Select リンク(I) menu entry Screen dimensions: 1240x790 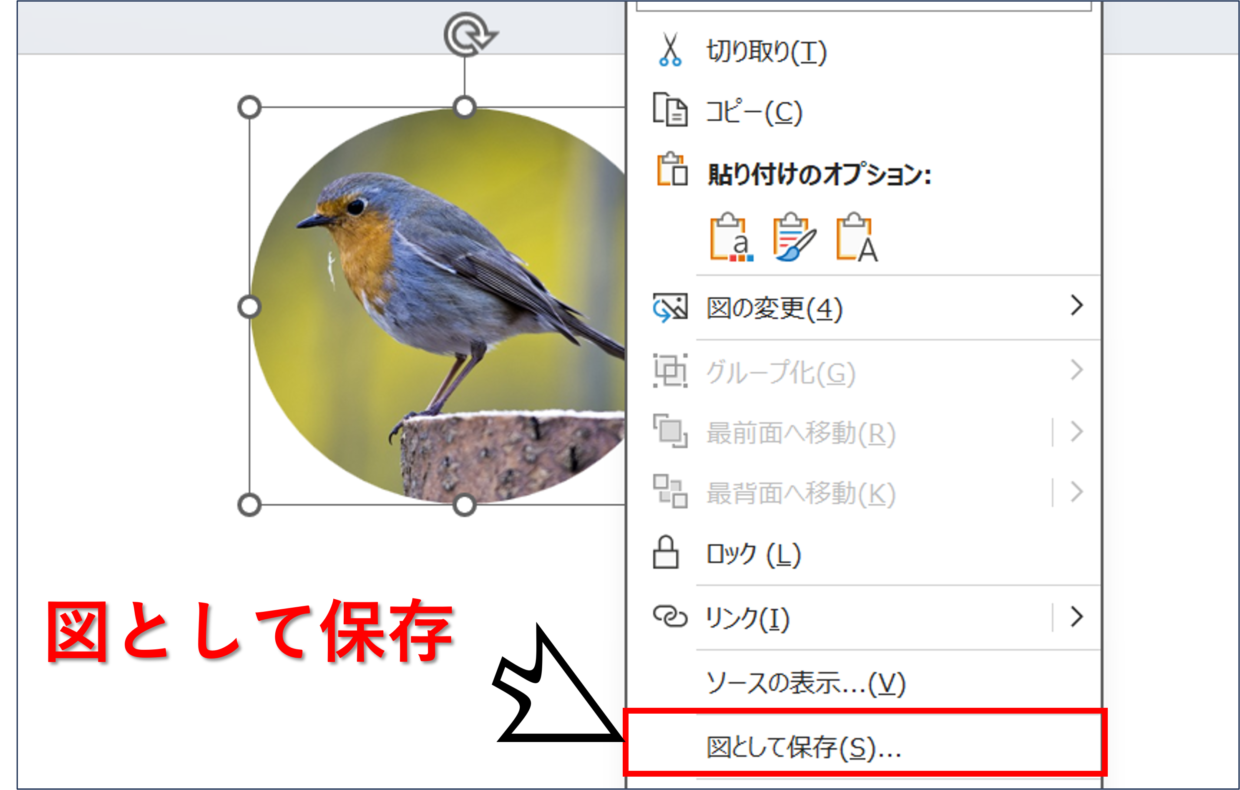(864, 618)
